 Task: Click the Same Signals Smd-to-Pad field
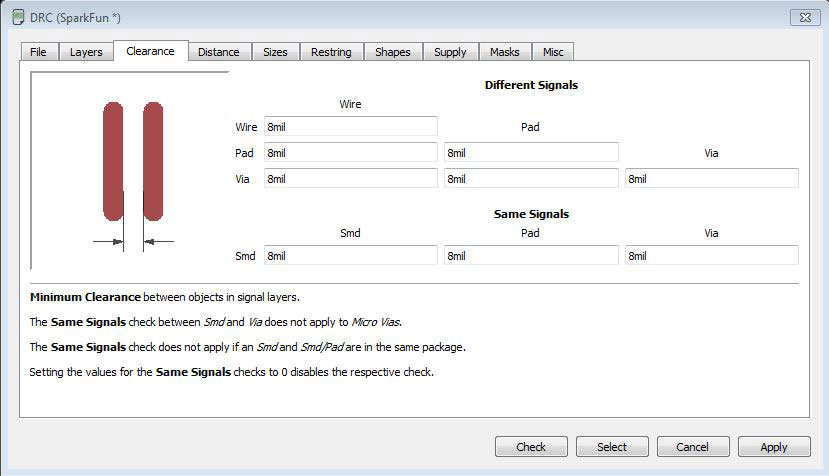[x=531, y=256]
